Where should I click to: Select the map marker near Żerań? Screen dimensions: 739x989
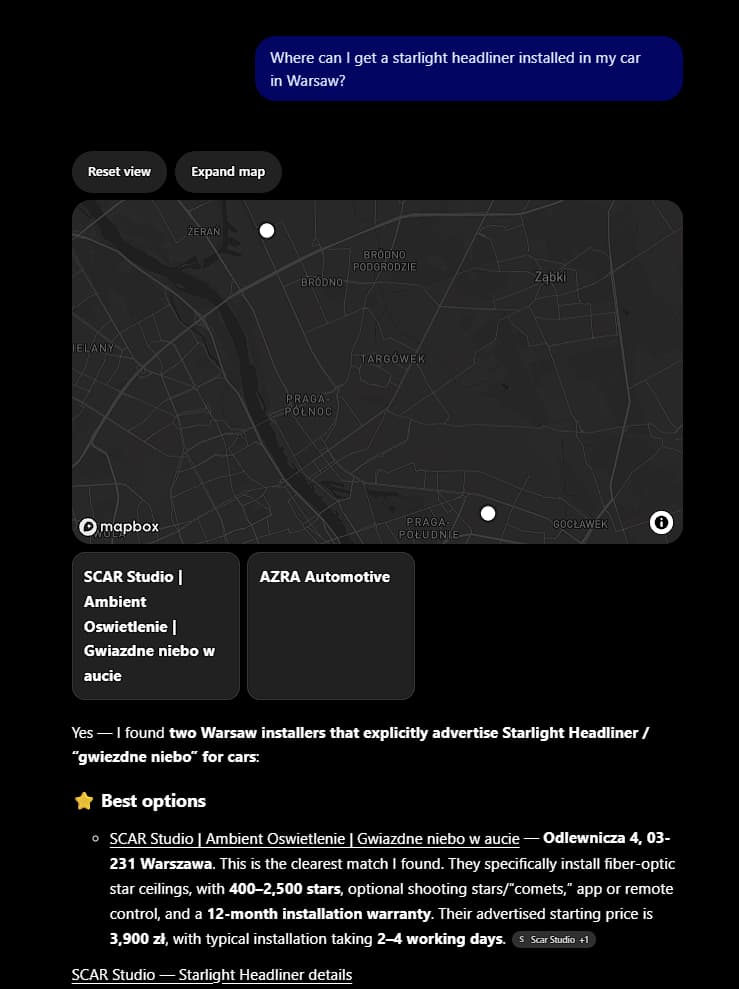[267, 231]
